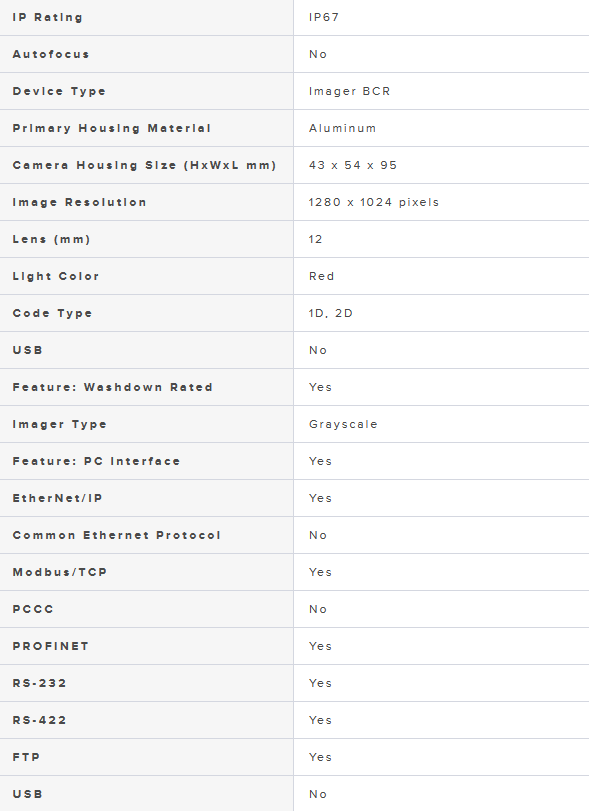Click the 1D, 2D value

pos(330,313)
